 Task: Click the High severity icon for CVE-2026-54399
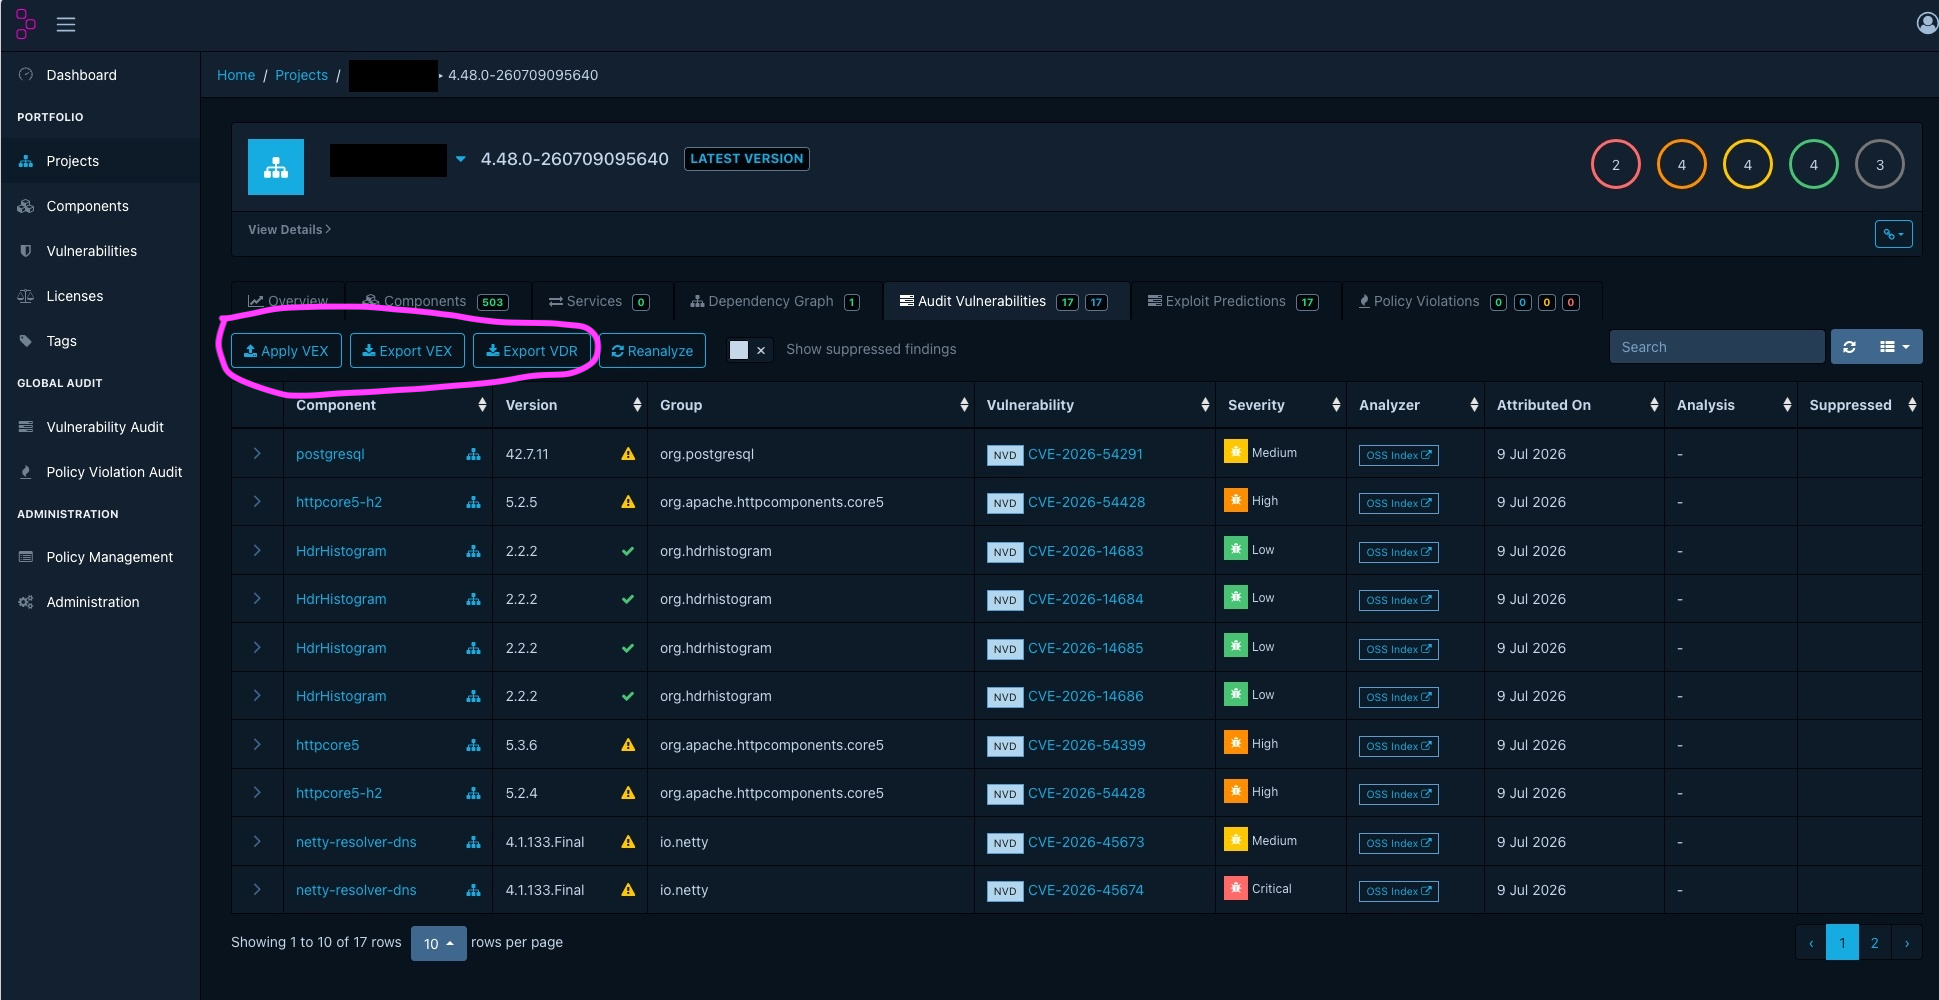tap(1236, 743)
